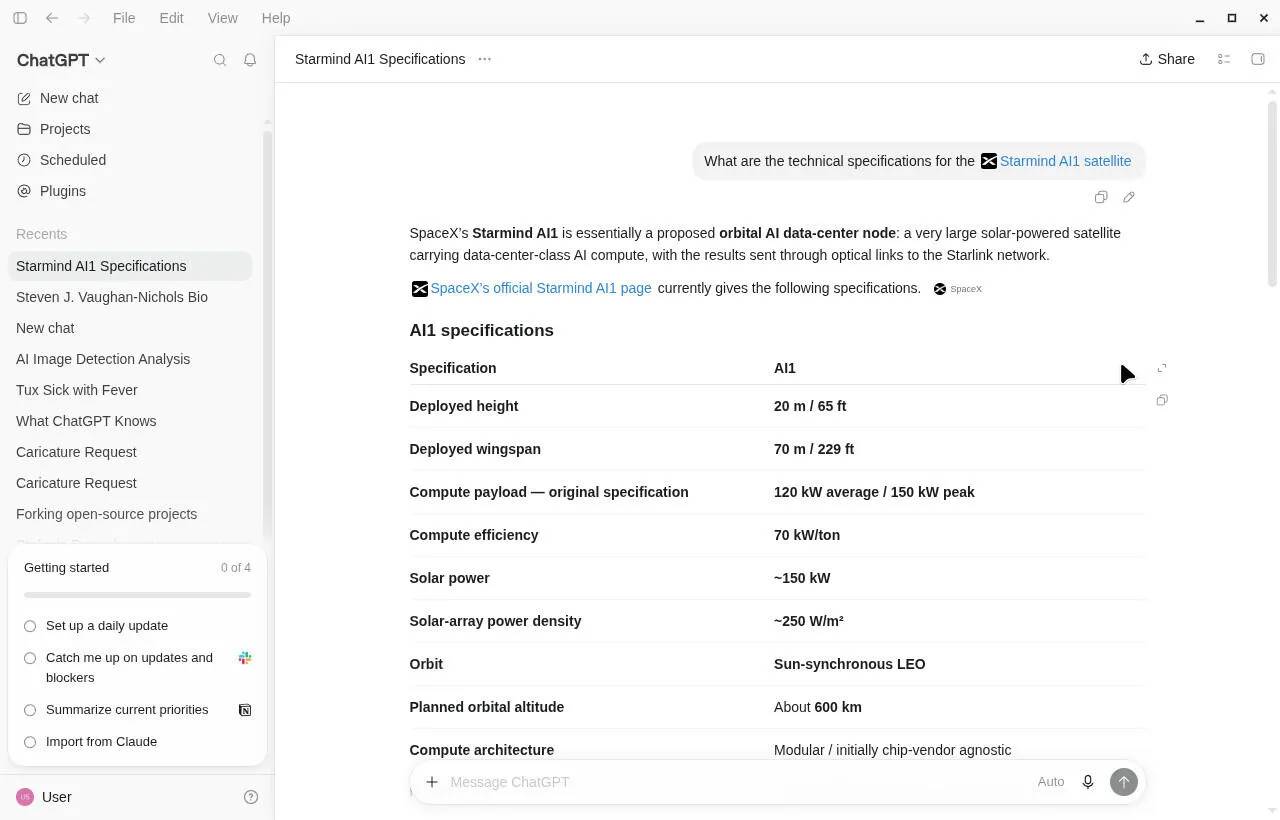Viewport: 1280px width, 820px height.
Task: Open the View menu
Action: [222, 18]
